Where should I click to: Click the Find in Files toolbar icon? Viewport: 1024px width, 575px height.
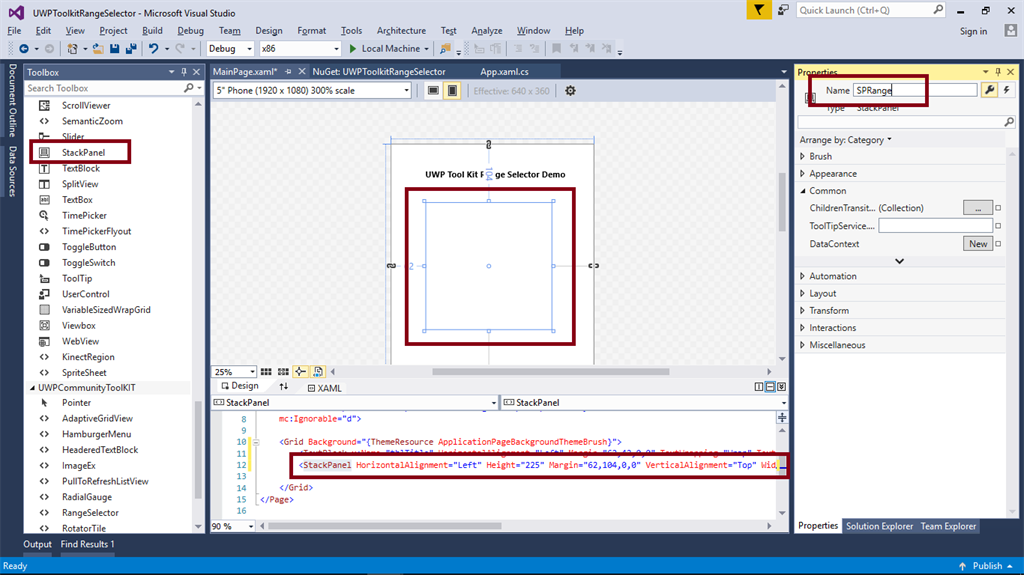(x=445, y=48)
